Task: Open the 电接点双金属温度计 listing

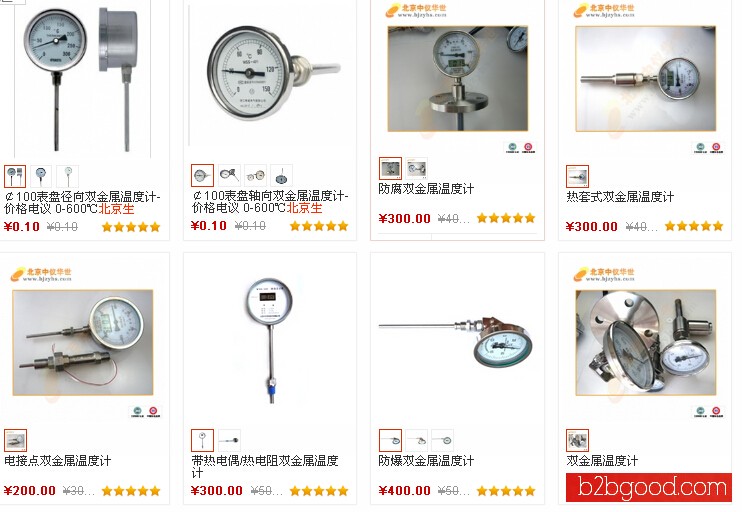Action: point(58,461)
